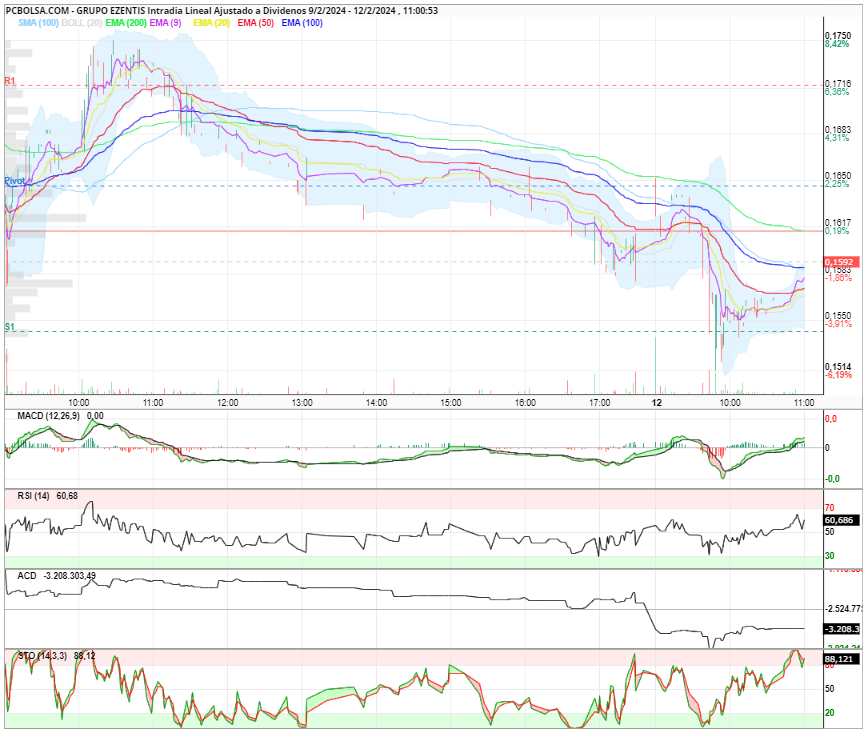This screenshot has height=733, width=867.
Task: Click the EMA (200) legend label
Action: pos(126,23)
